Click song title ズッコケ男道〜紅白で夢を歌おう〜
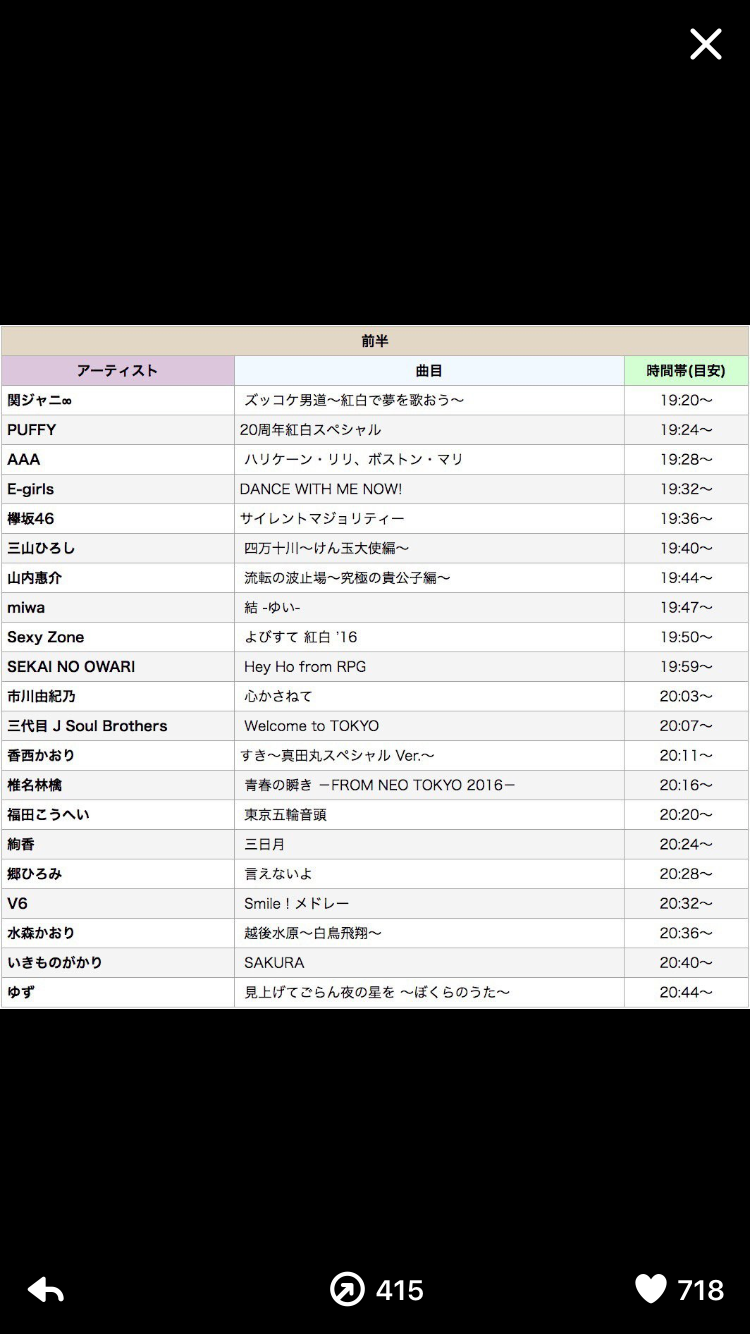750x1334 pixels. tap(354, 400)
